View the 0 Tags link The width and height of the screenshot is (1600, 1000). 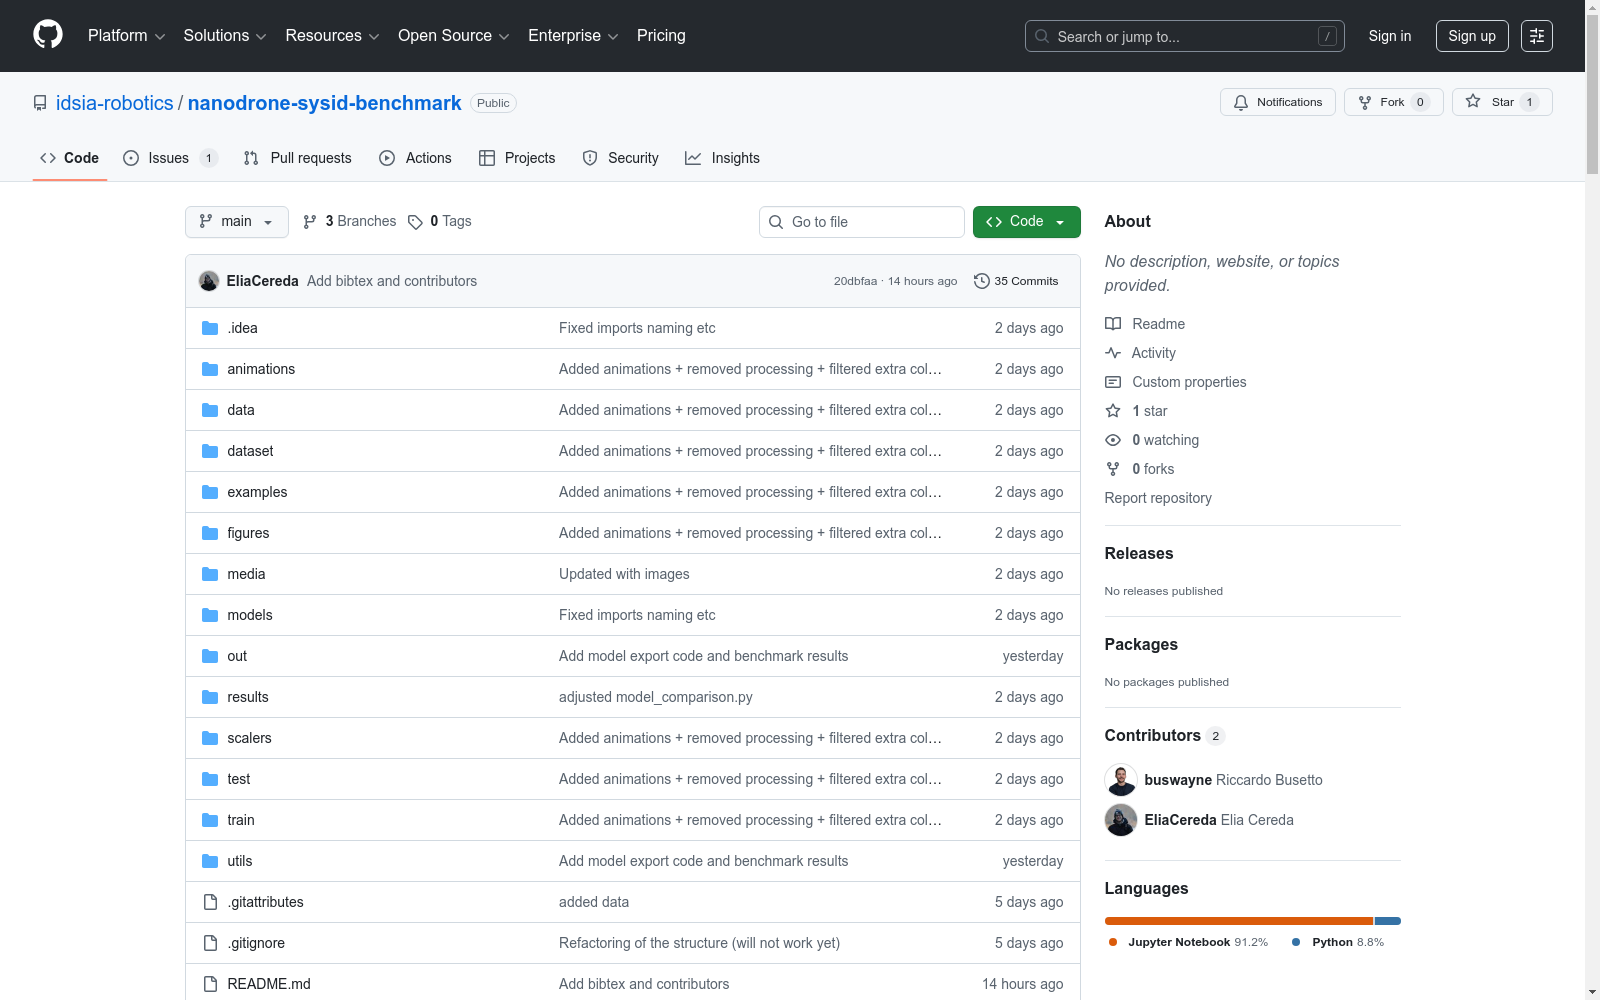pos(440,222)
